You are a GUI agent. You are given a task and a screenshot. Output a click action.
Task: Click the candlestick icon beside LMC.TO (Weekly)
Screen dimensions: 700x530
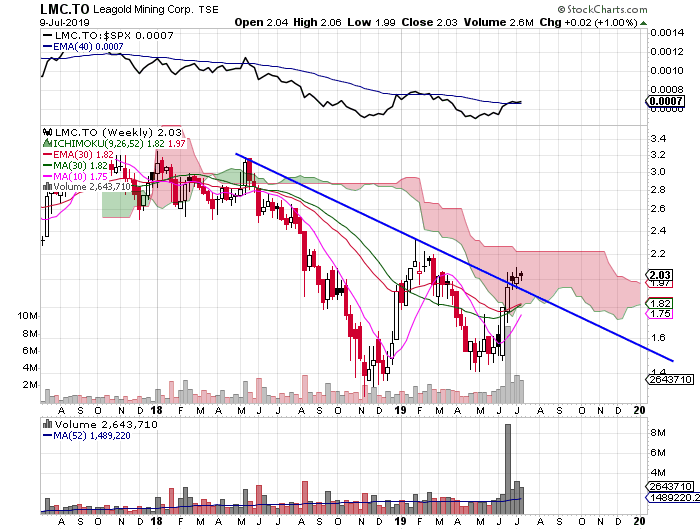[x=47, y=132]
